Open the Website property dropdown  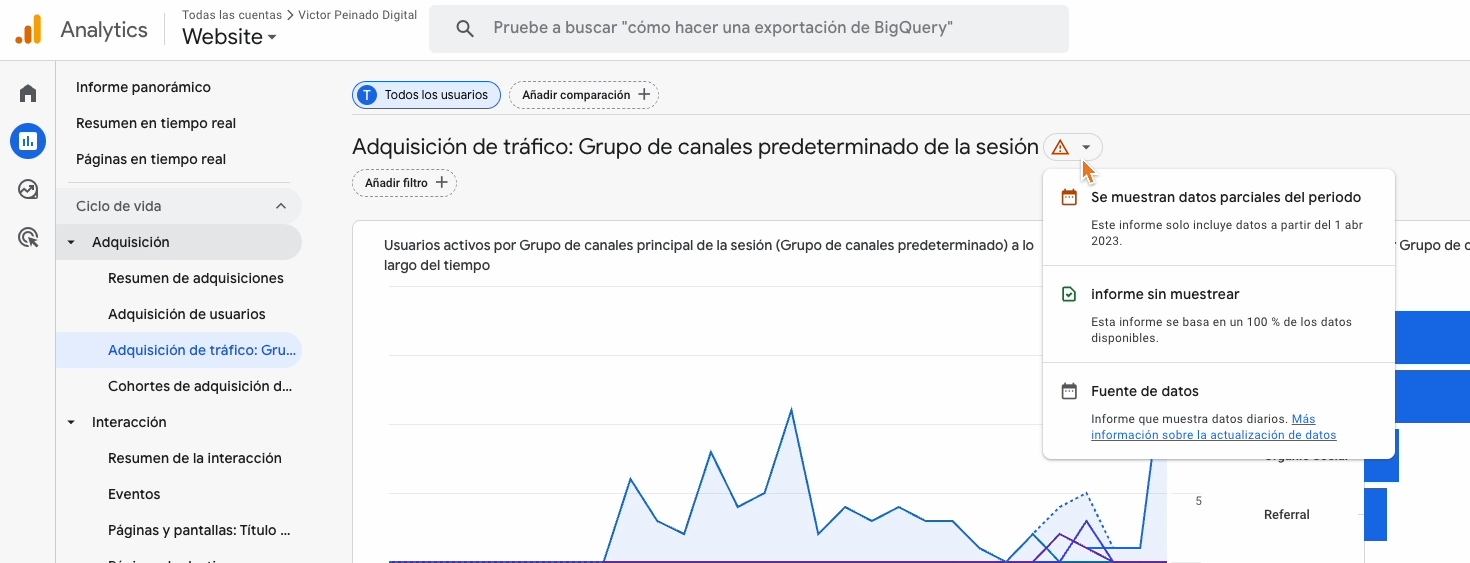pyautogui.click(x=229, y=37)
